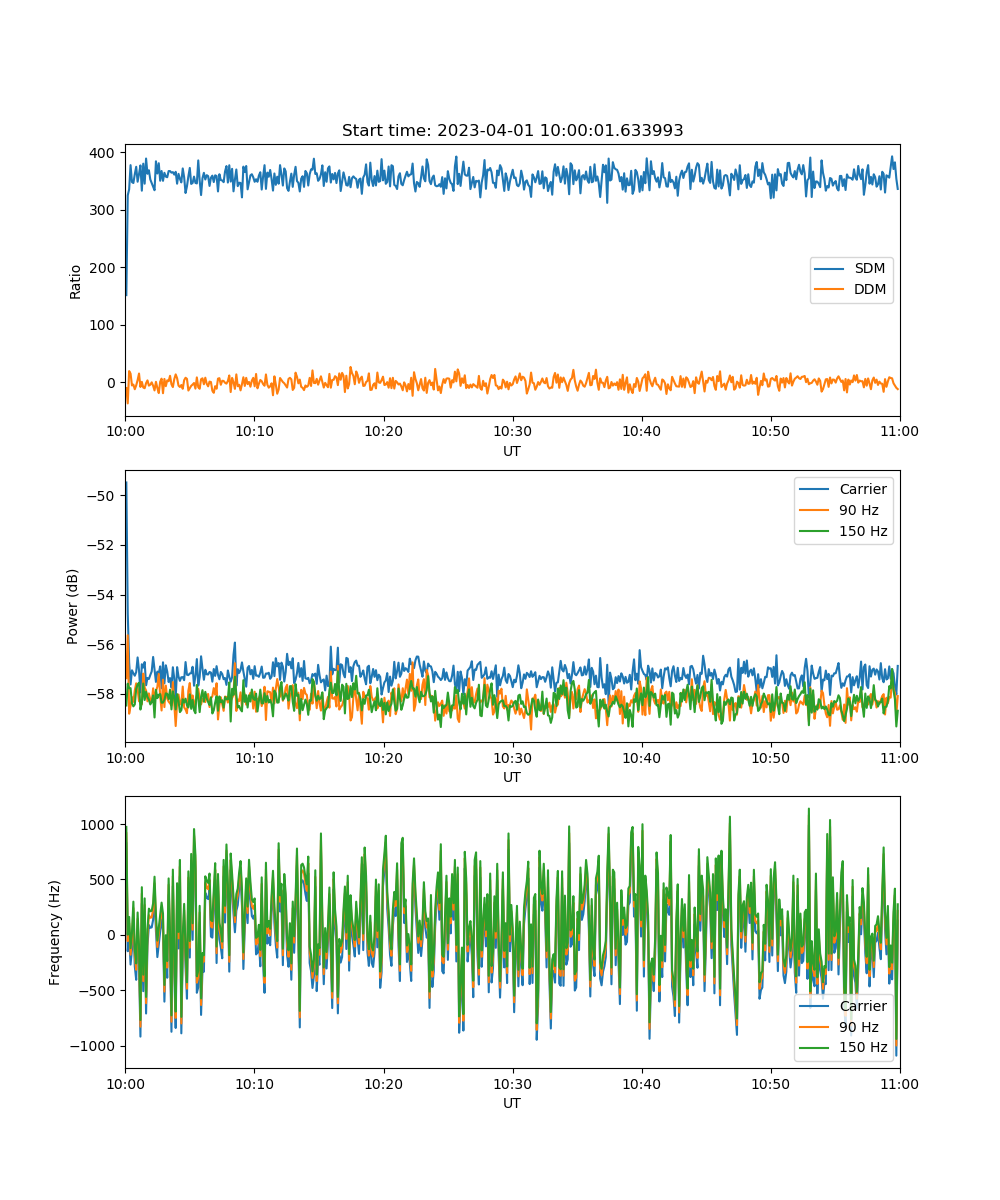This screenshot has width=1000, height=1200.
Task: Select the DDM legend label in top plot
Action: click(871, 290)
